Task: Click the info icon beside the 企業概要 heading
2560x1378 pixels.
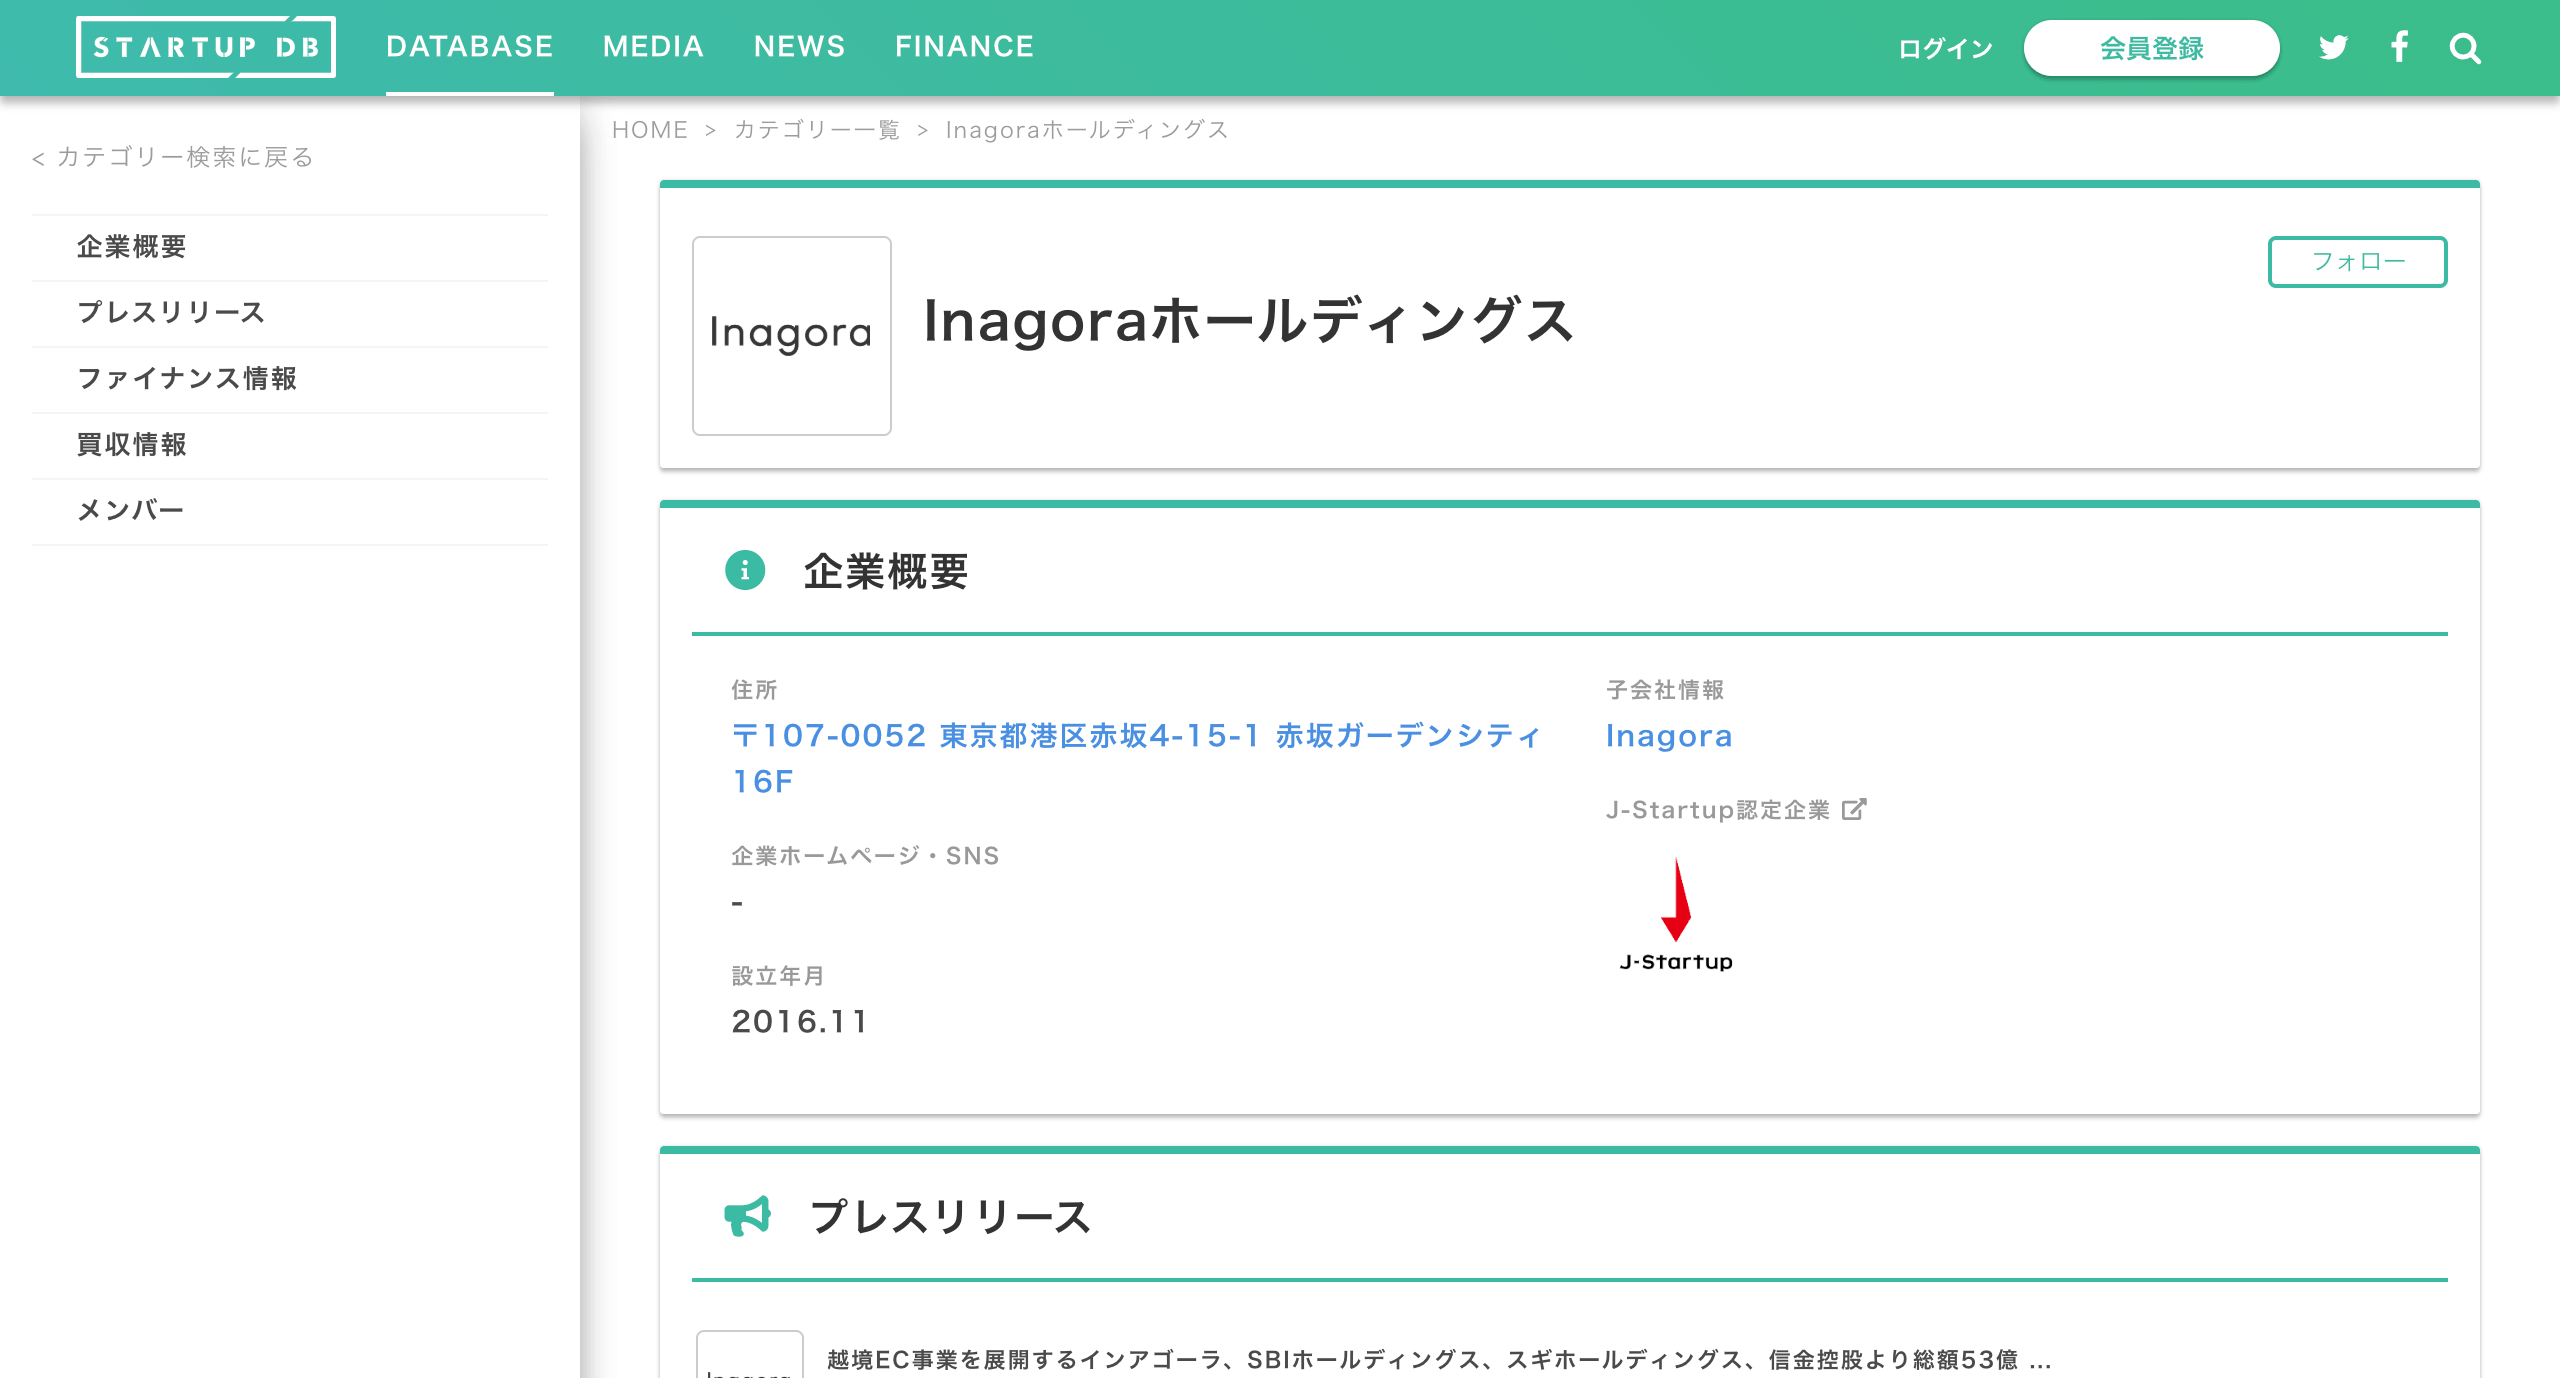Action: point(744,571)
